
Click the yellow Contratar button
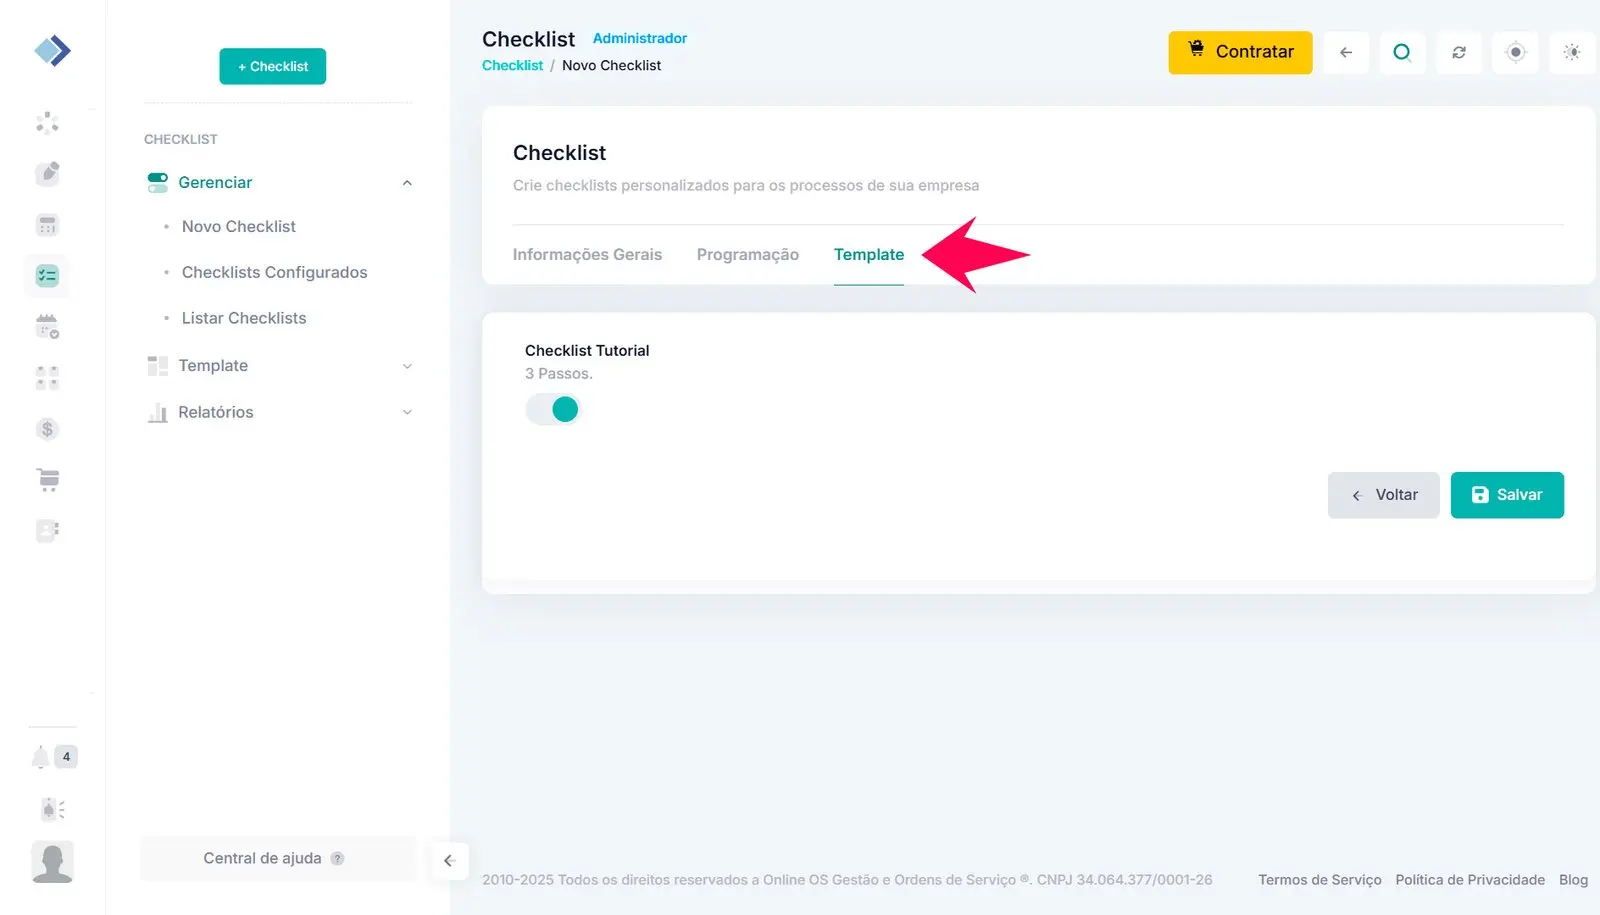1240,52
